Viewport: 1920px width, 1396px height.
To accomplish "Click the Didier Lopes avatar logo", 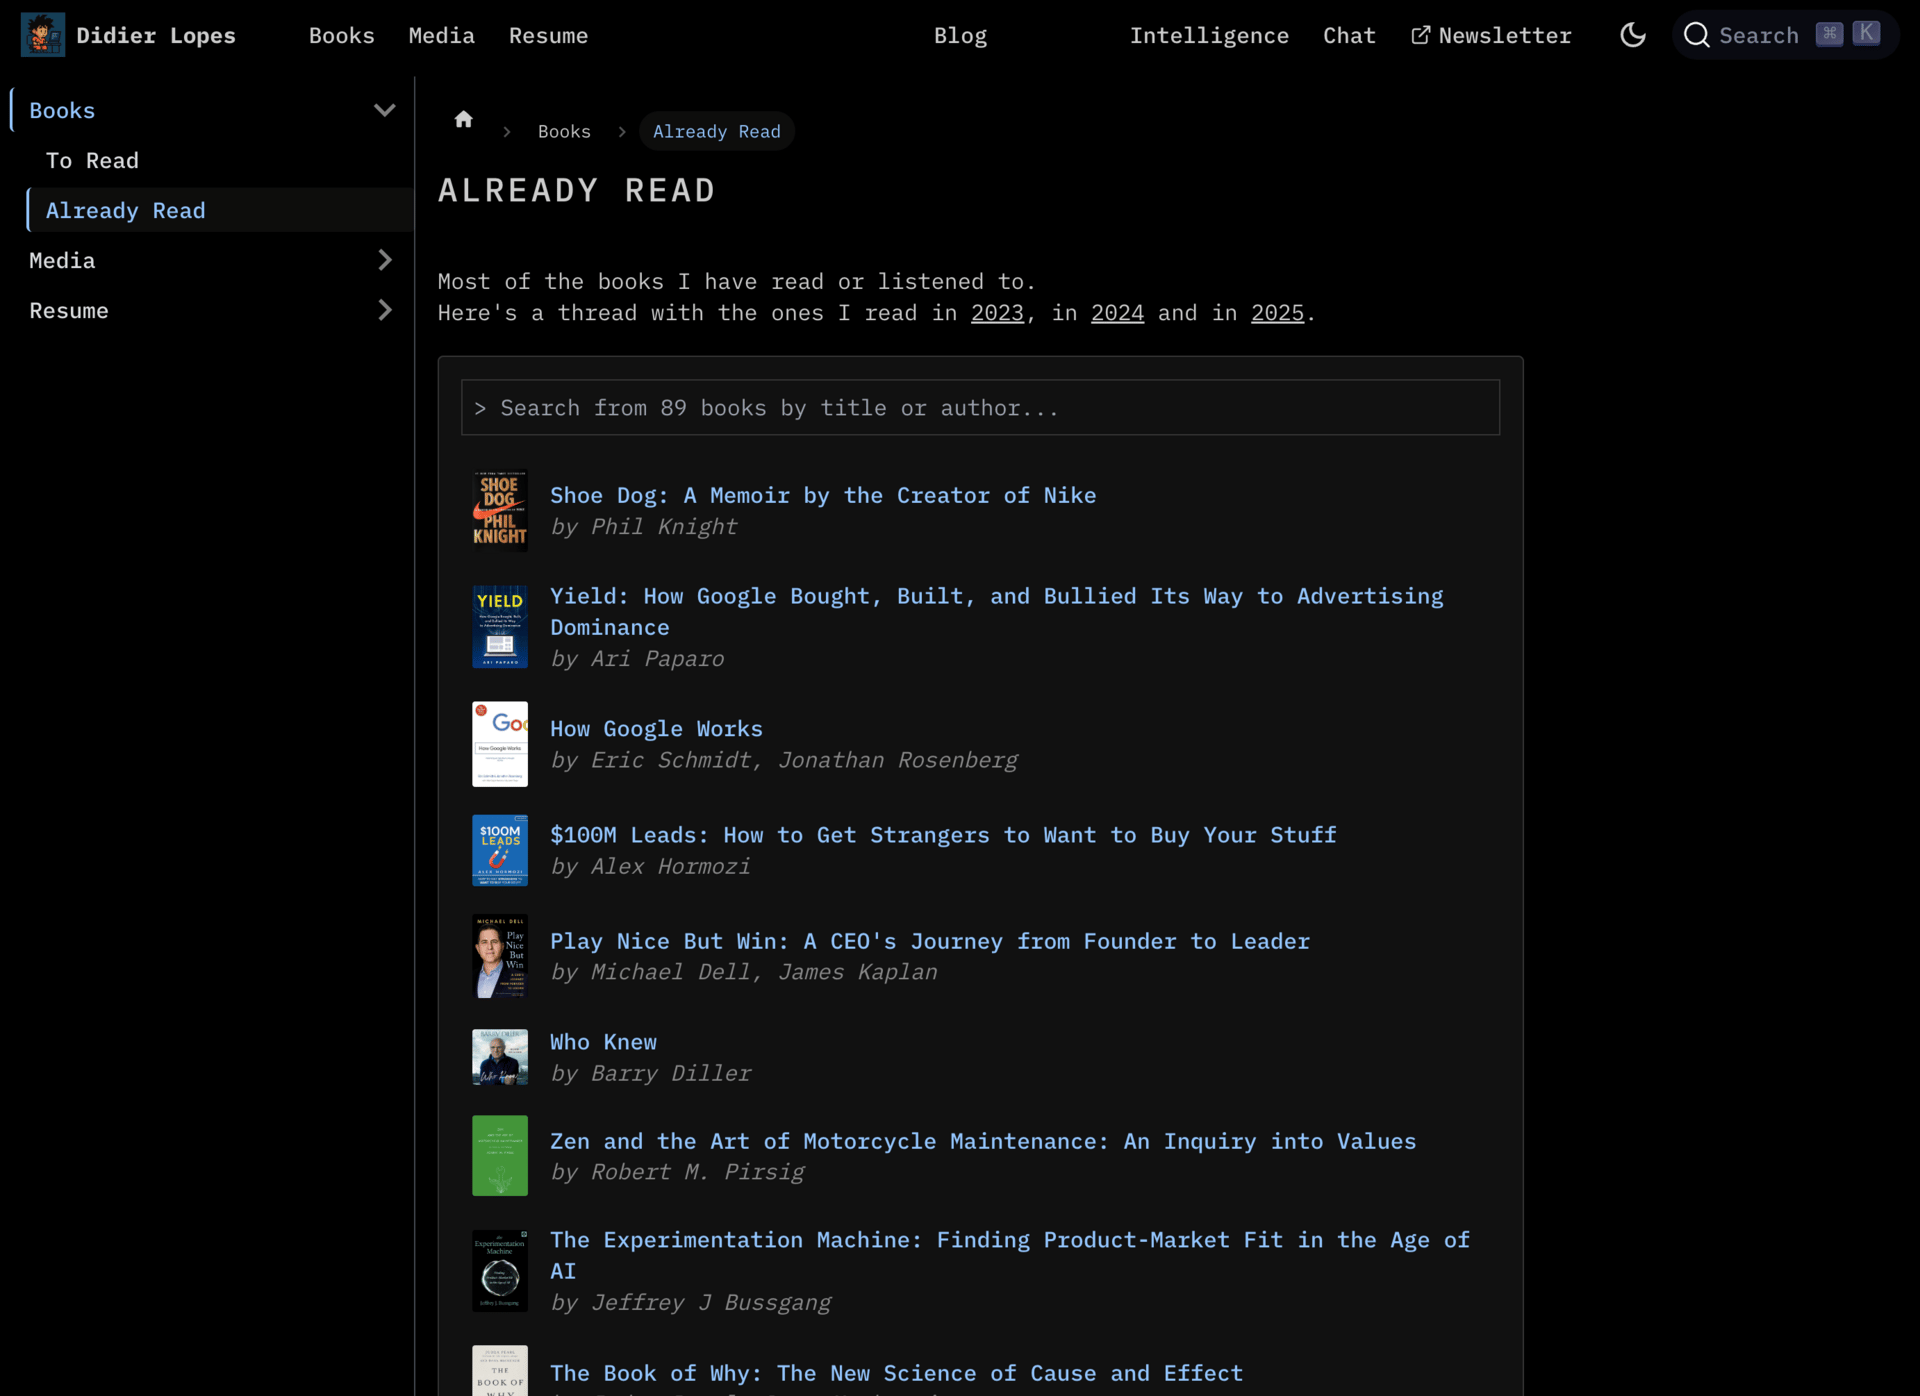I will point(42,35).
